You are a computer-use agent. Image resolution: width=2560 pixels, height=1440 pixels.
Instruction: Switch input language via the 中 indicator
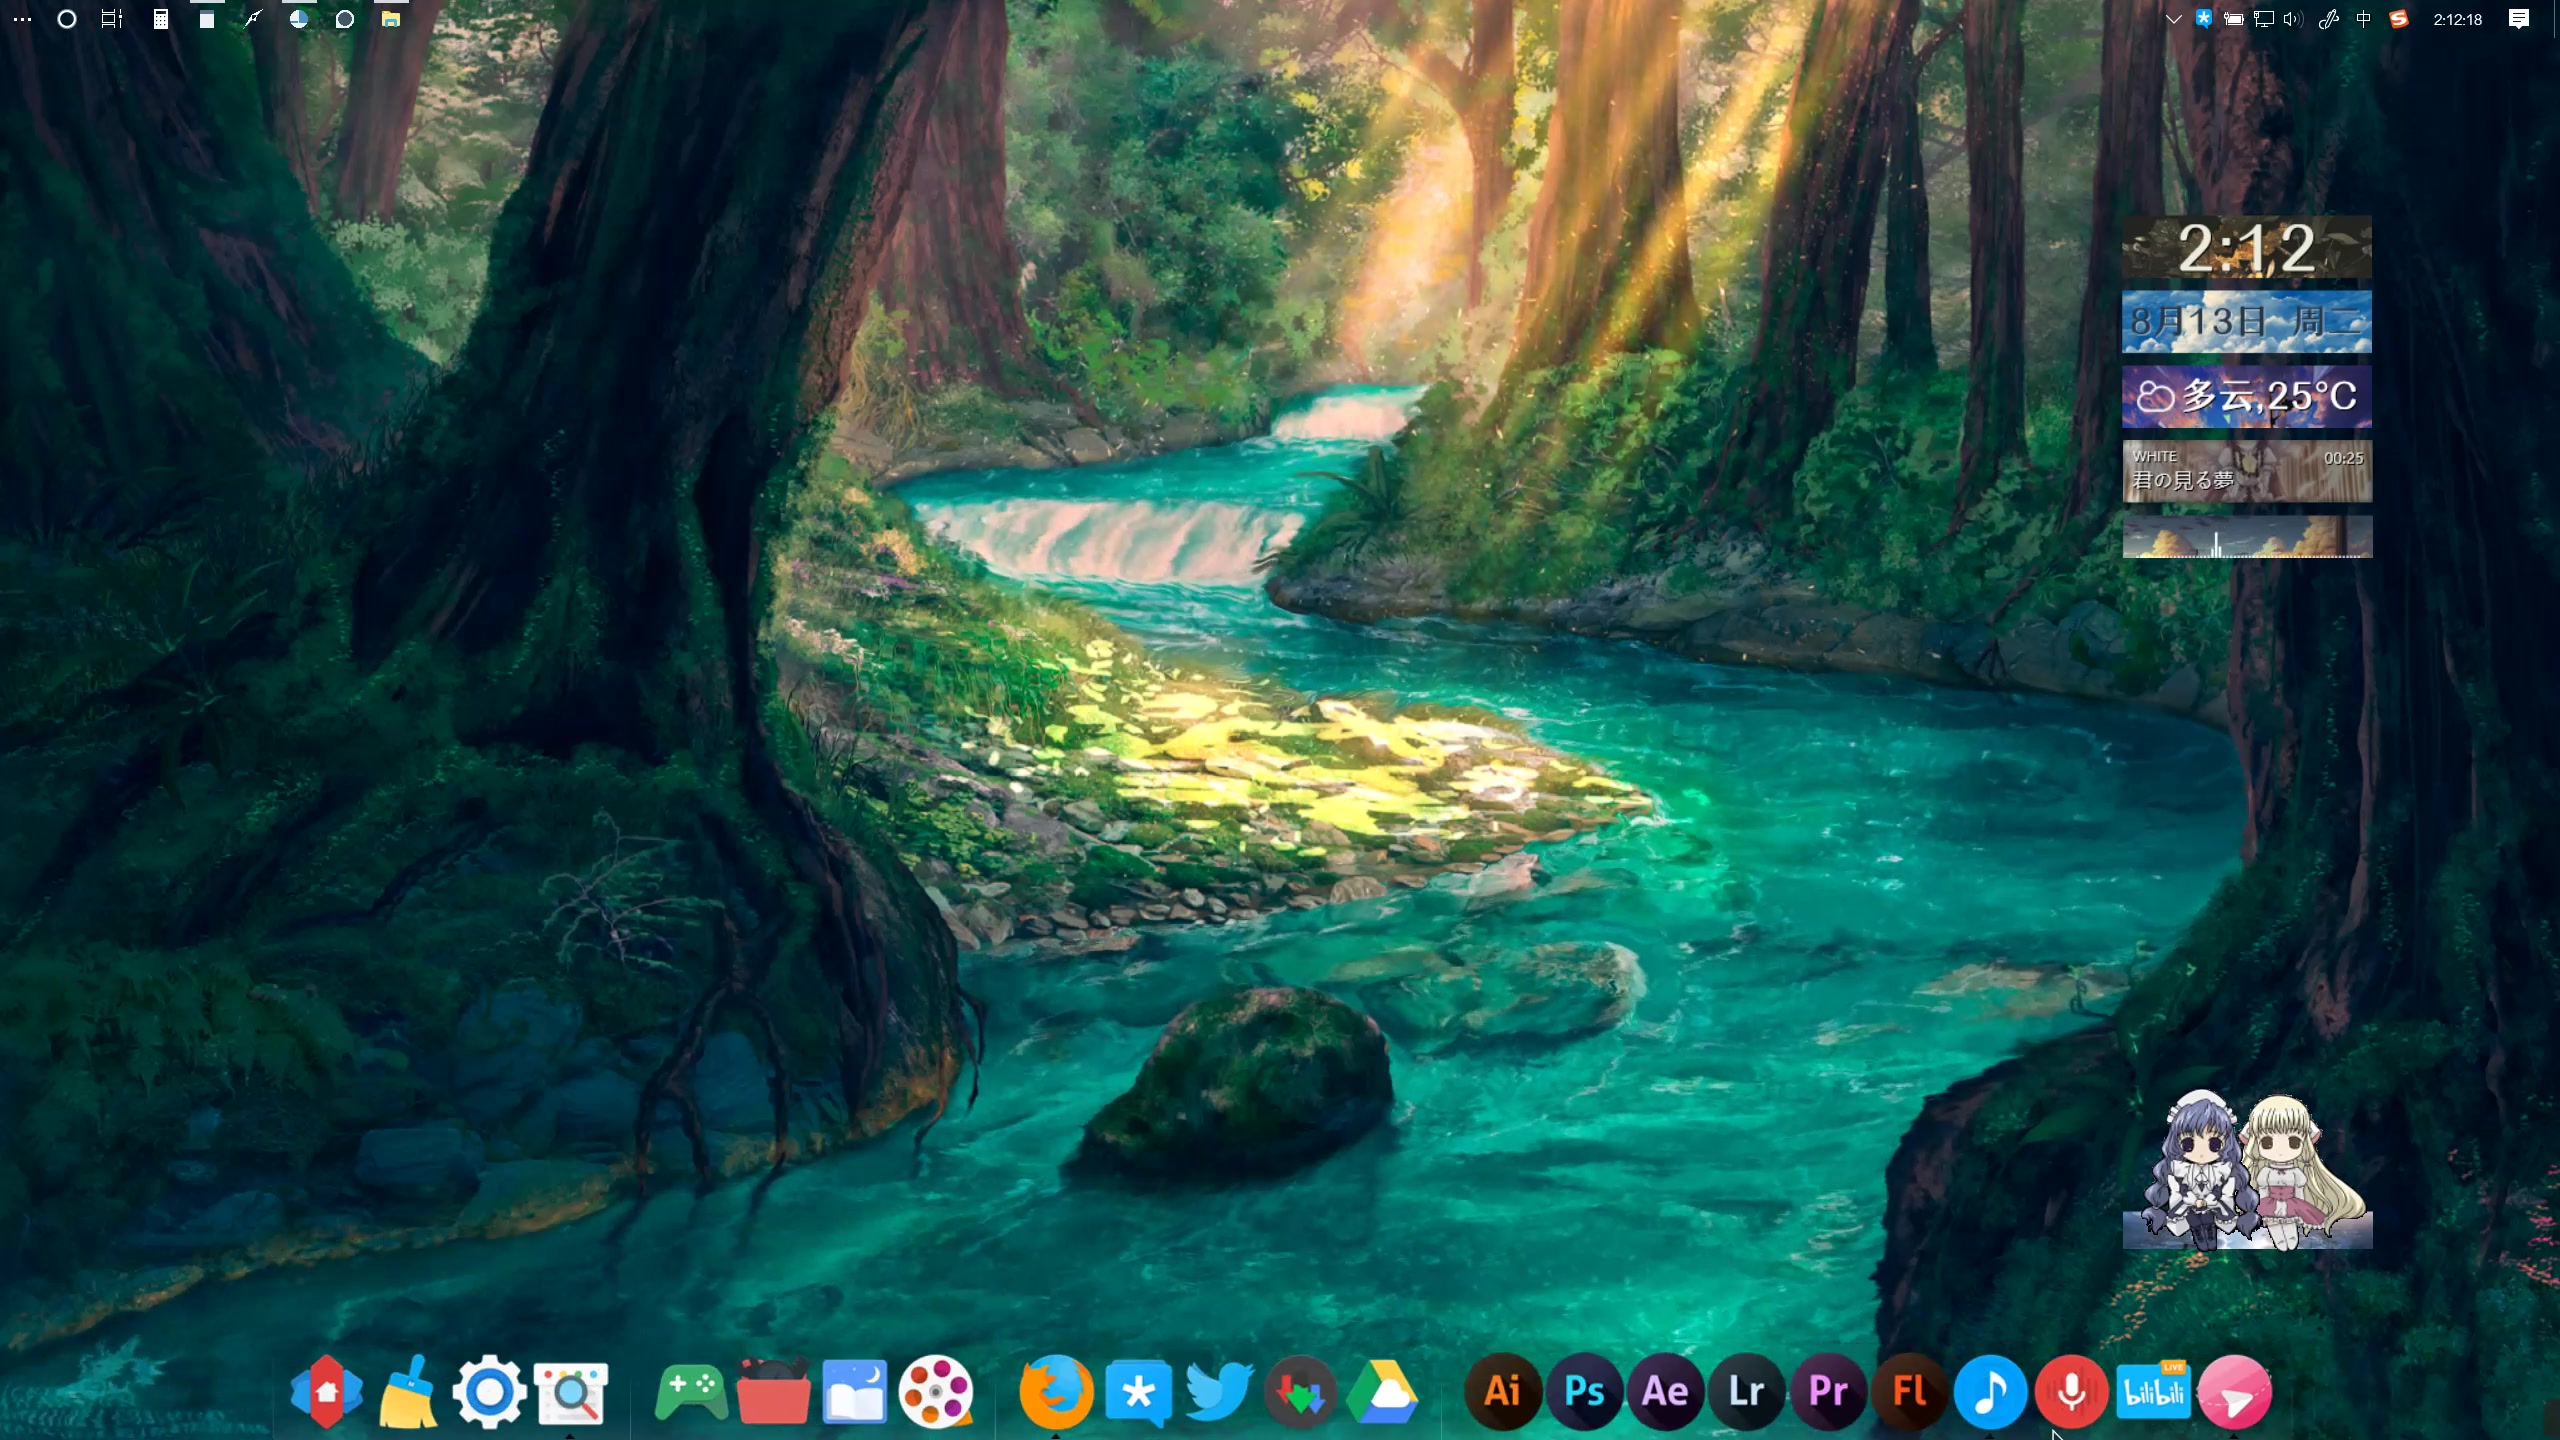(2366, 19)
